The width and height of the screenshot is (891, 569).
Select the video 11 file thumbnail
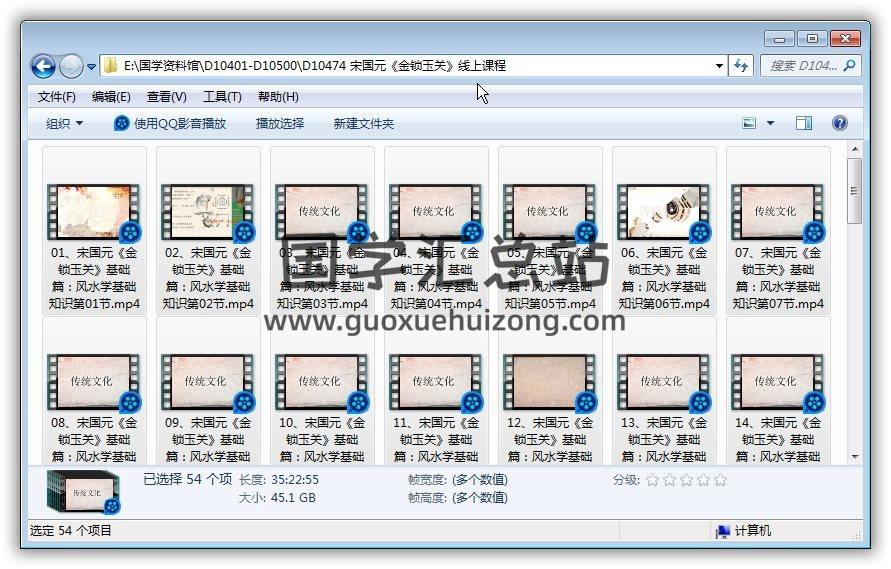coord(436,382)
